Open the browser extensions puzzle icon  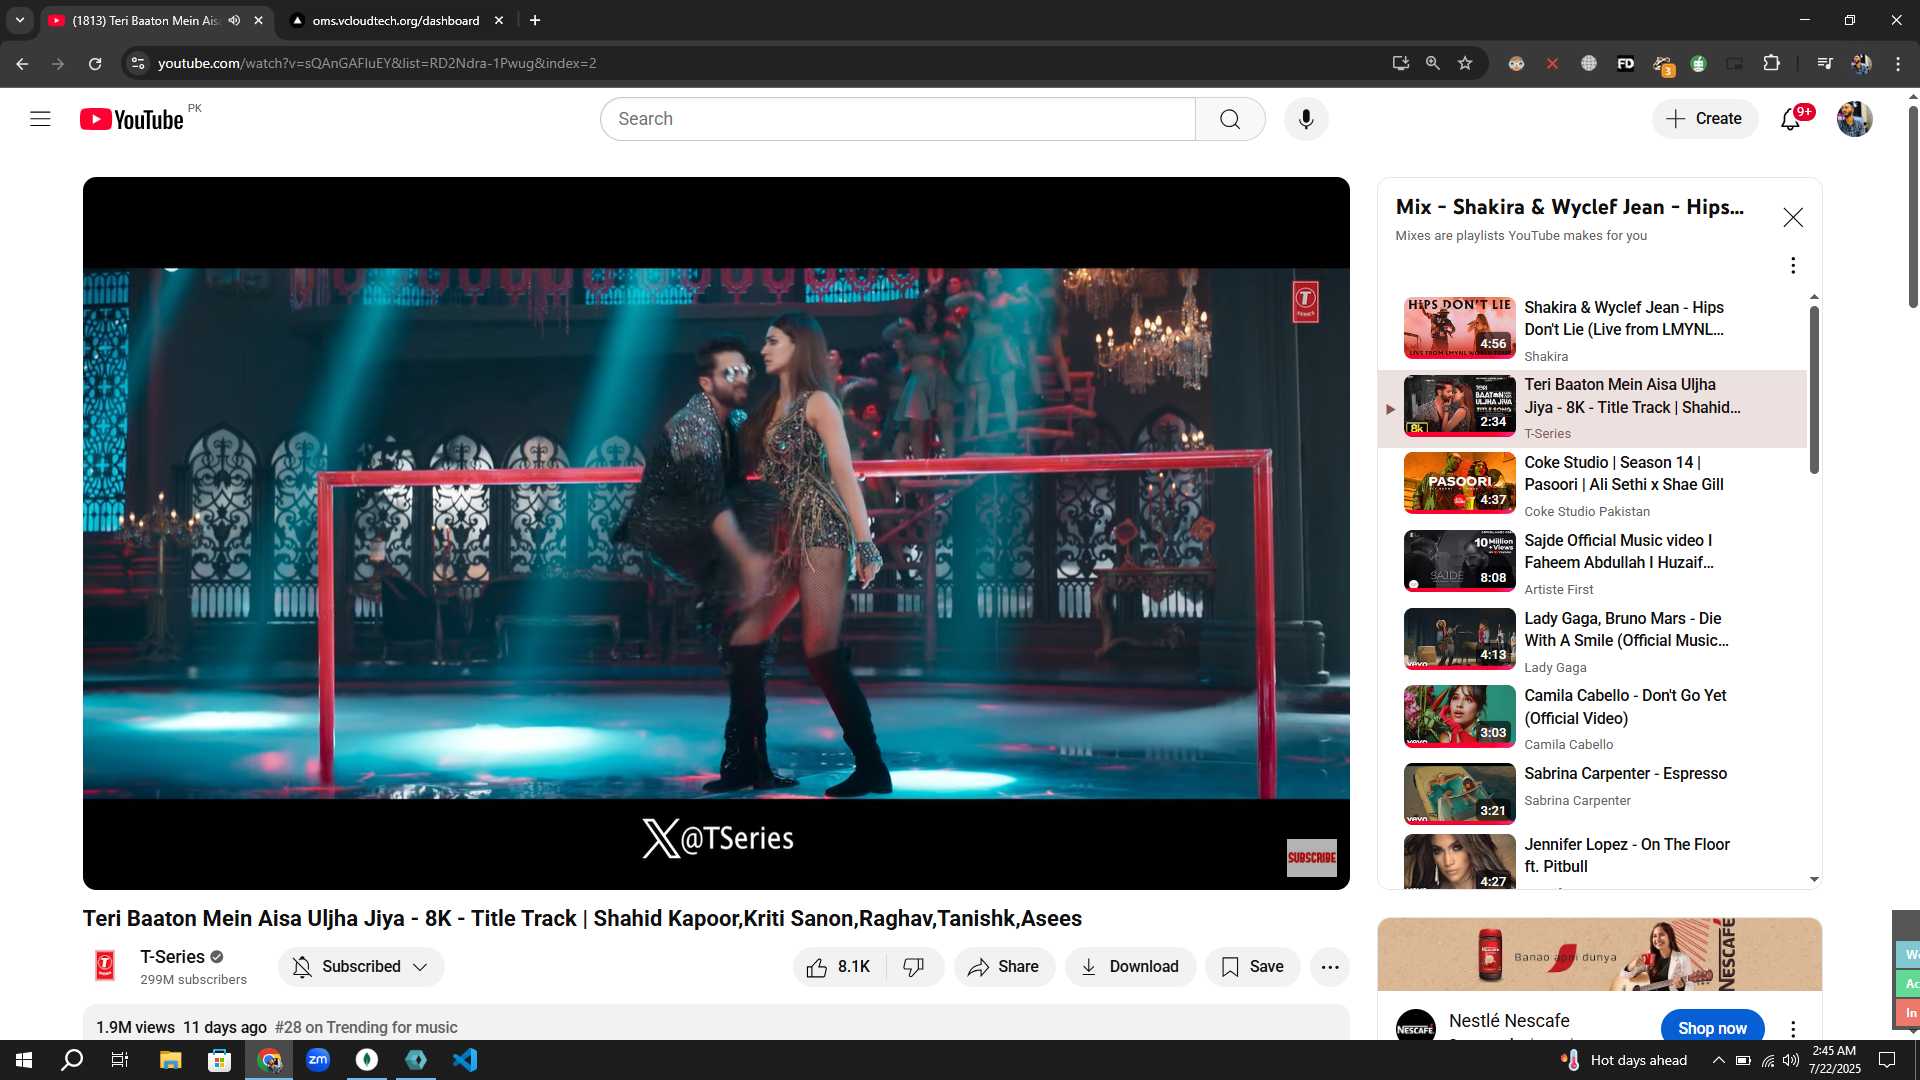1771,63
